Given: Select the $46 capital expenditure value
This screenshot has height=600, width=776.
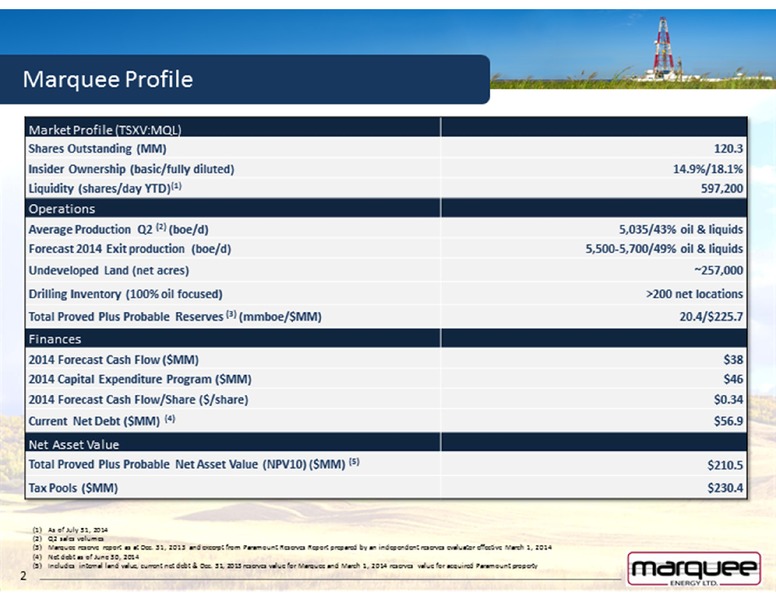Looking at the screenshot, I should [x=733, y=379].
